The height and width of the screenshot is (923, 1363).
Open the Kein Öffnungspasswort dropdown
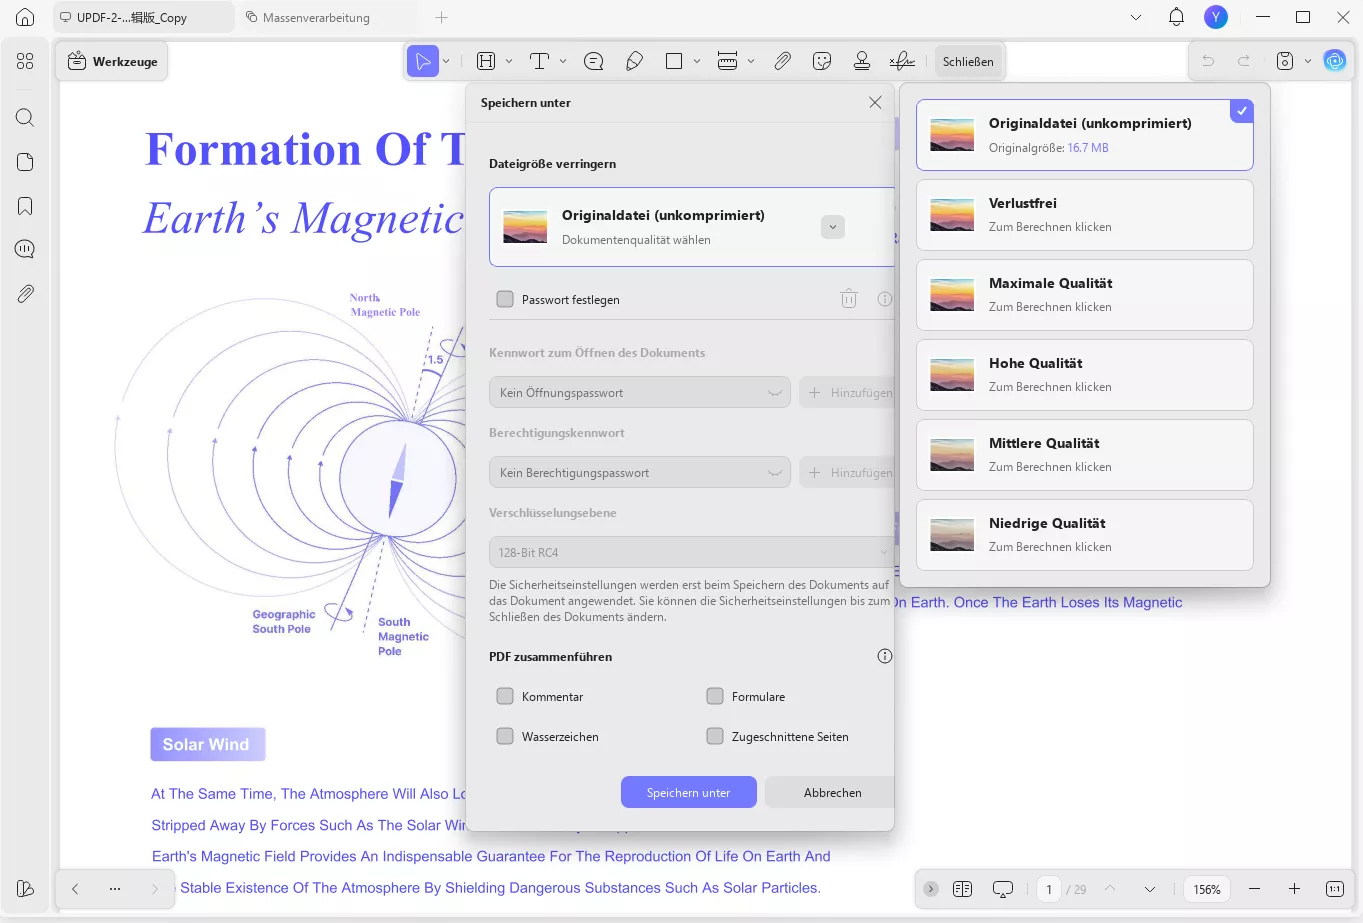pyautogui.click(x=640, y=392)
